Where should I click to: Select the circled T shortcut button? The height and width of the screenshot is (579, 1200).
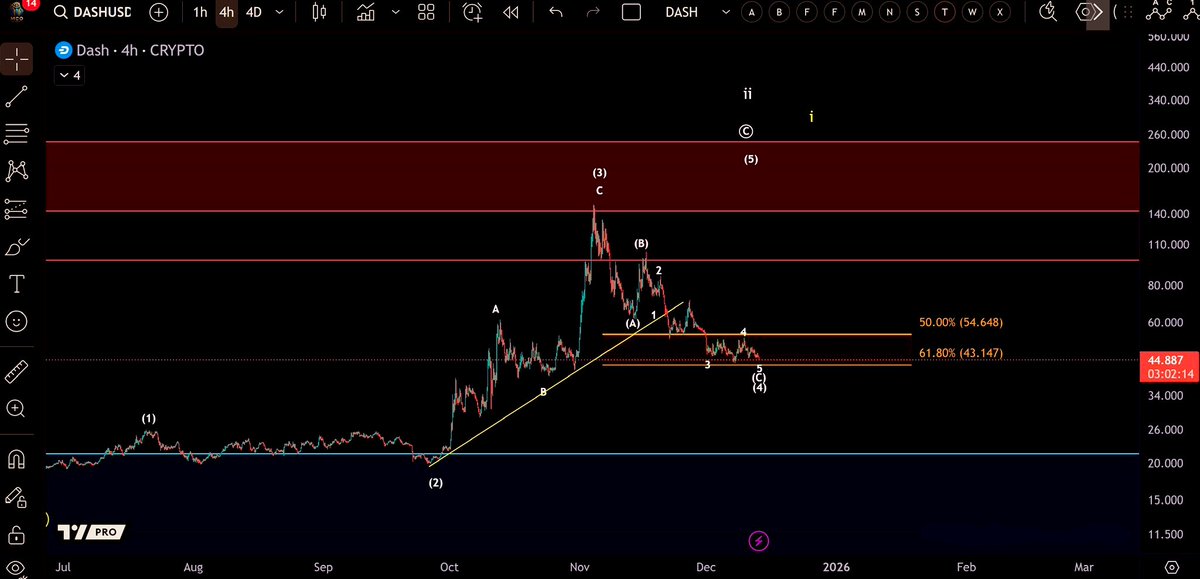(945, 12)
